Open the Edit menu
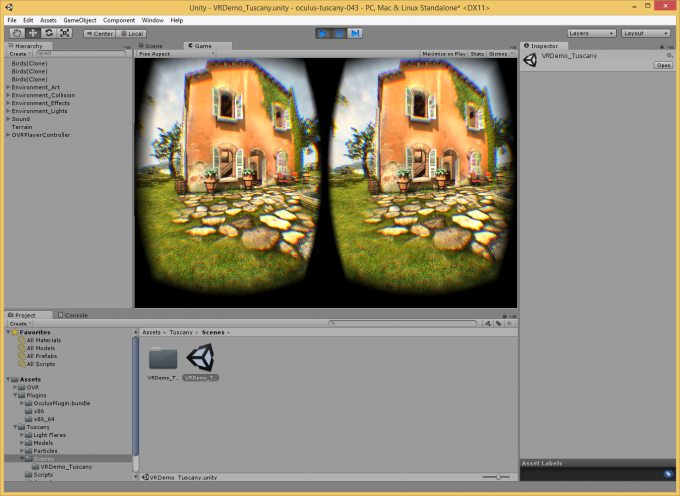 pyautogui.click(x=28, y=20)
